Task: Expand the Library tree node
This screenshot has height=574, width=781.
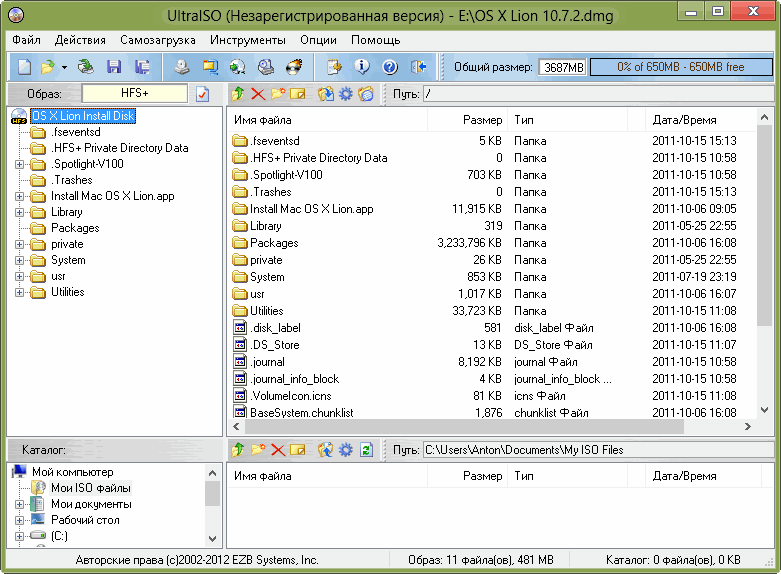Action: pos(19,212)
